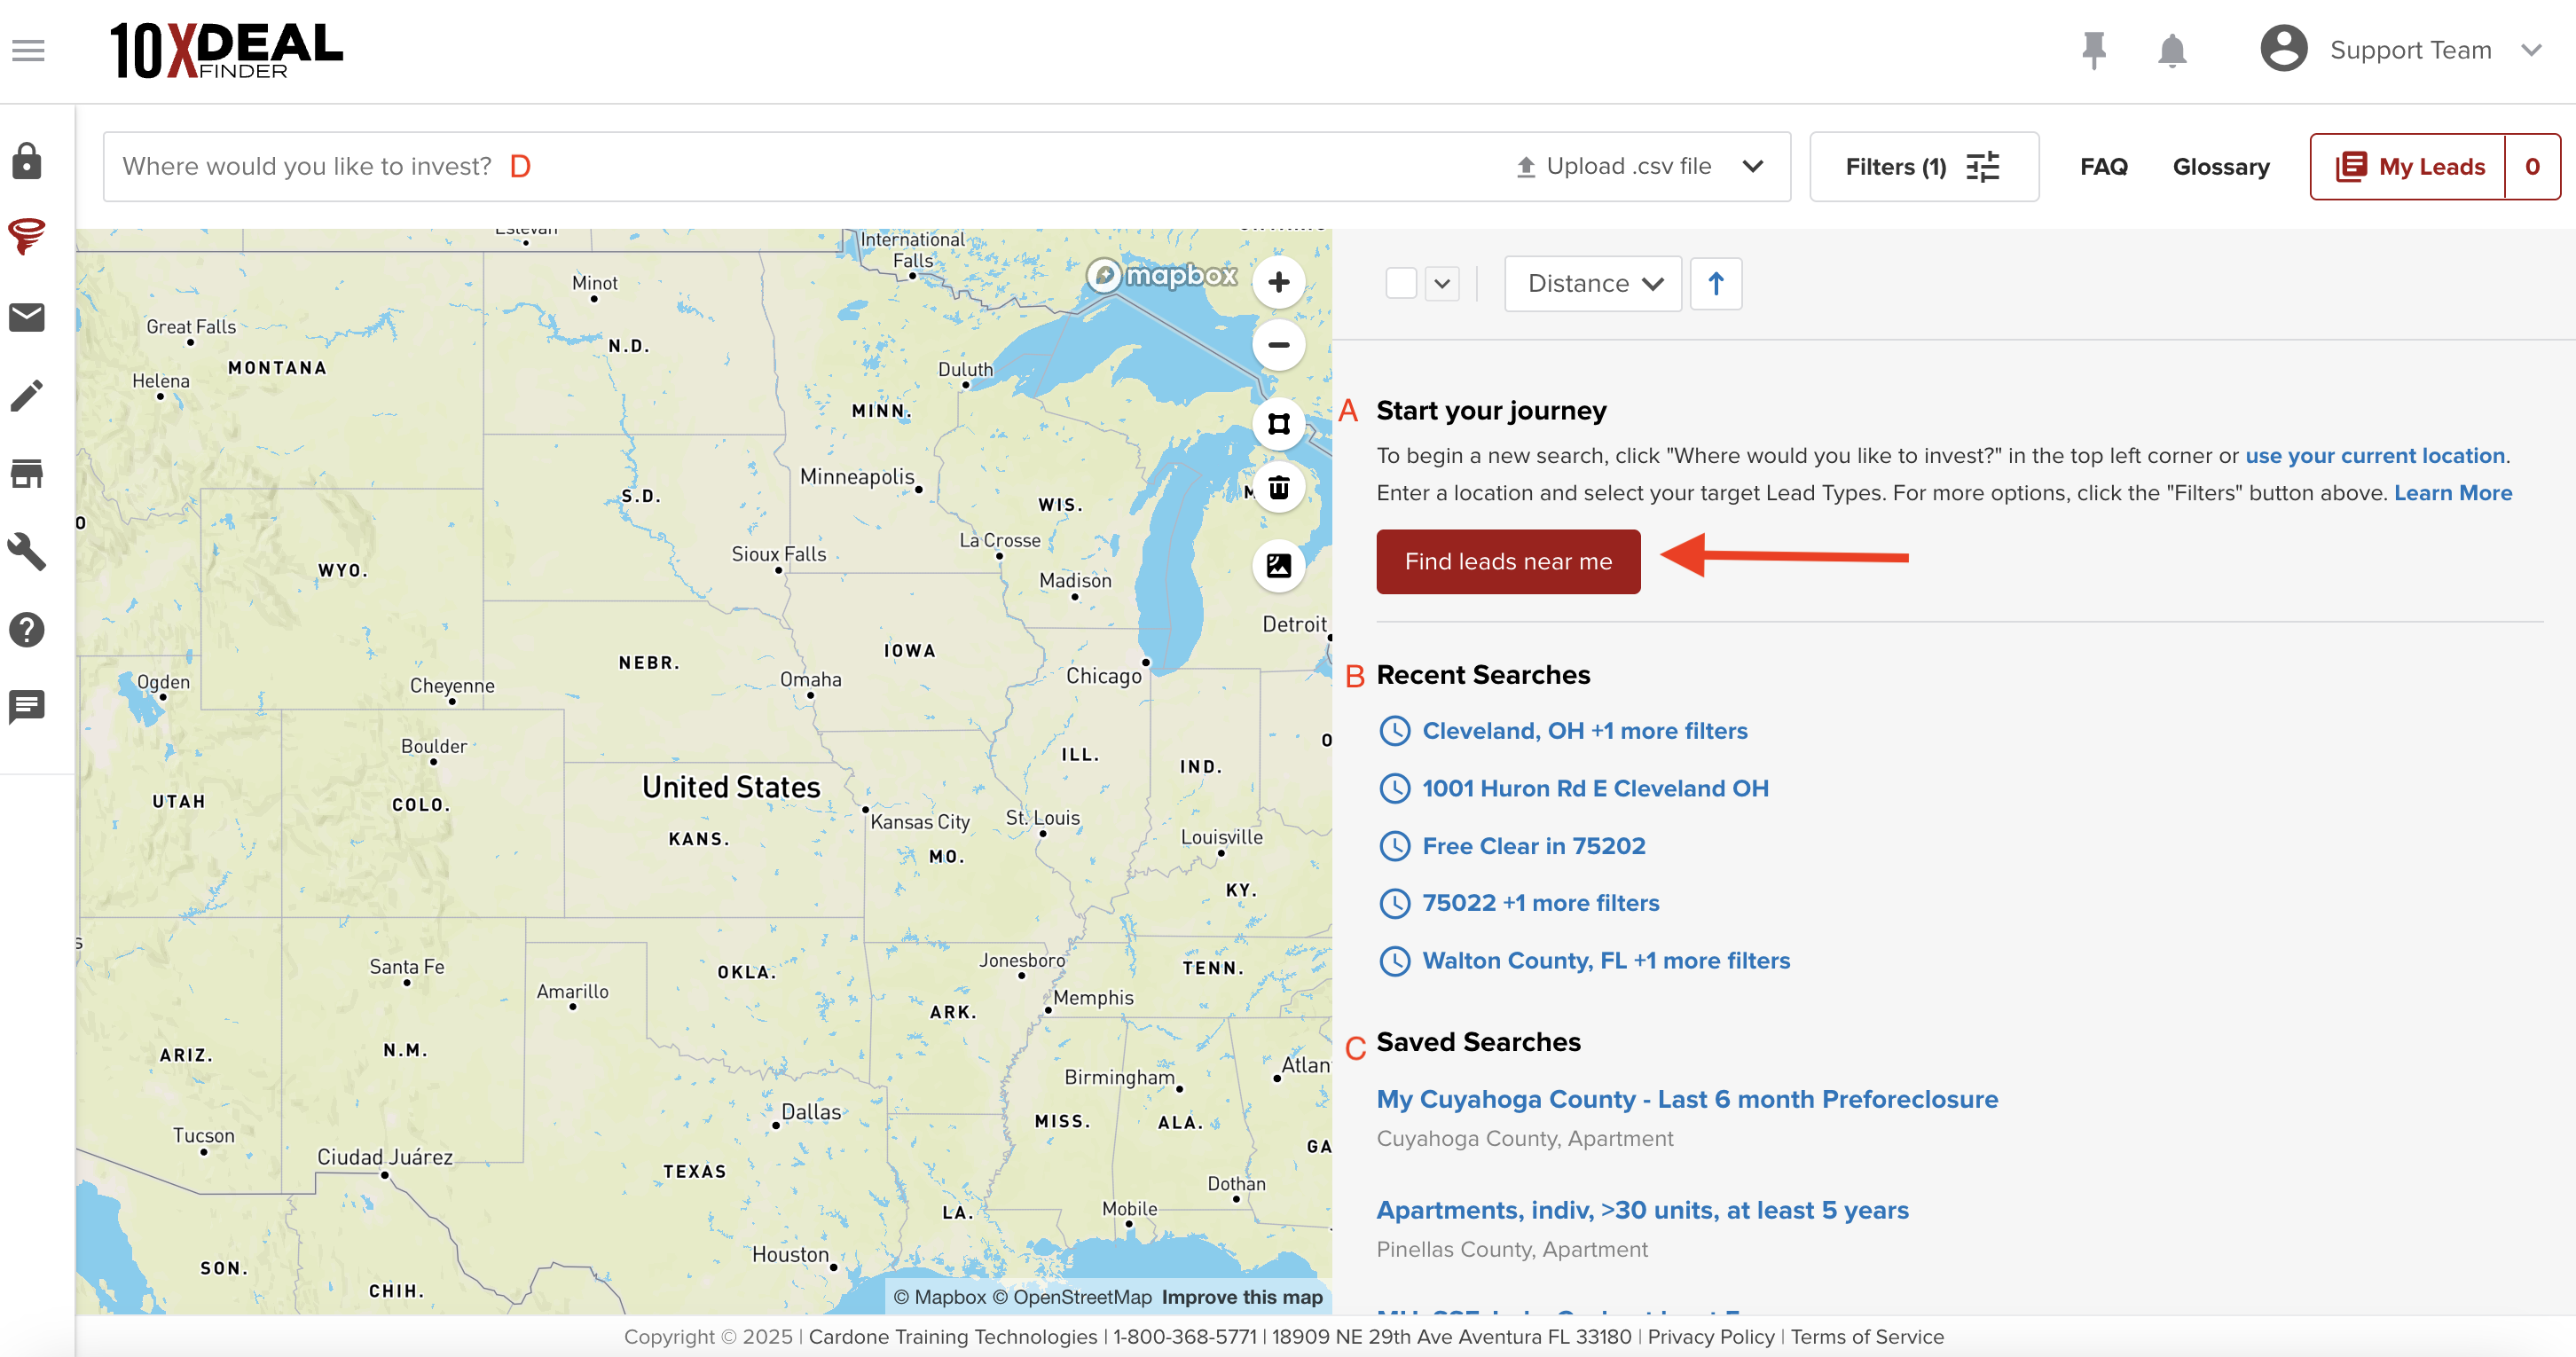Open the hamburger menu
This screenshot has width=2576, height=1357.
coord(28,50)
